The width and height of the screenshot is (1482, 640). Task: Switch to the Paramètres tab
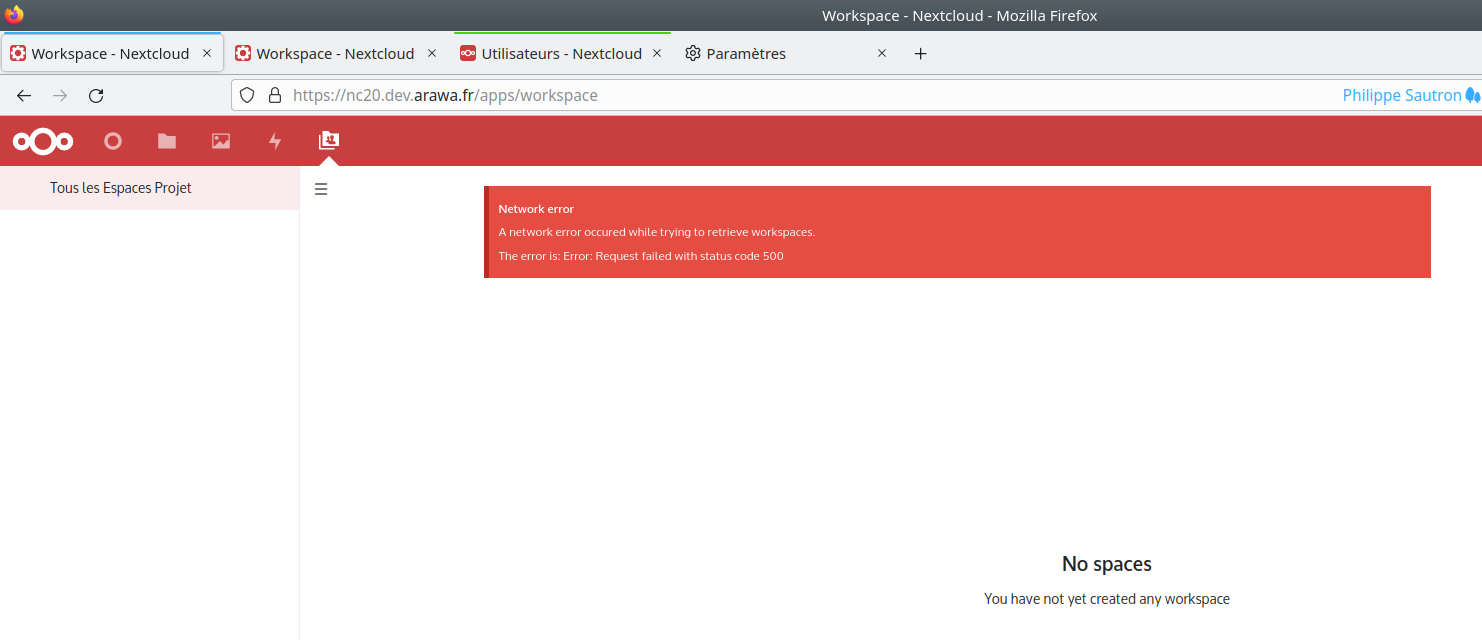pyautogui.click(x=748, y=53)
